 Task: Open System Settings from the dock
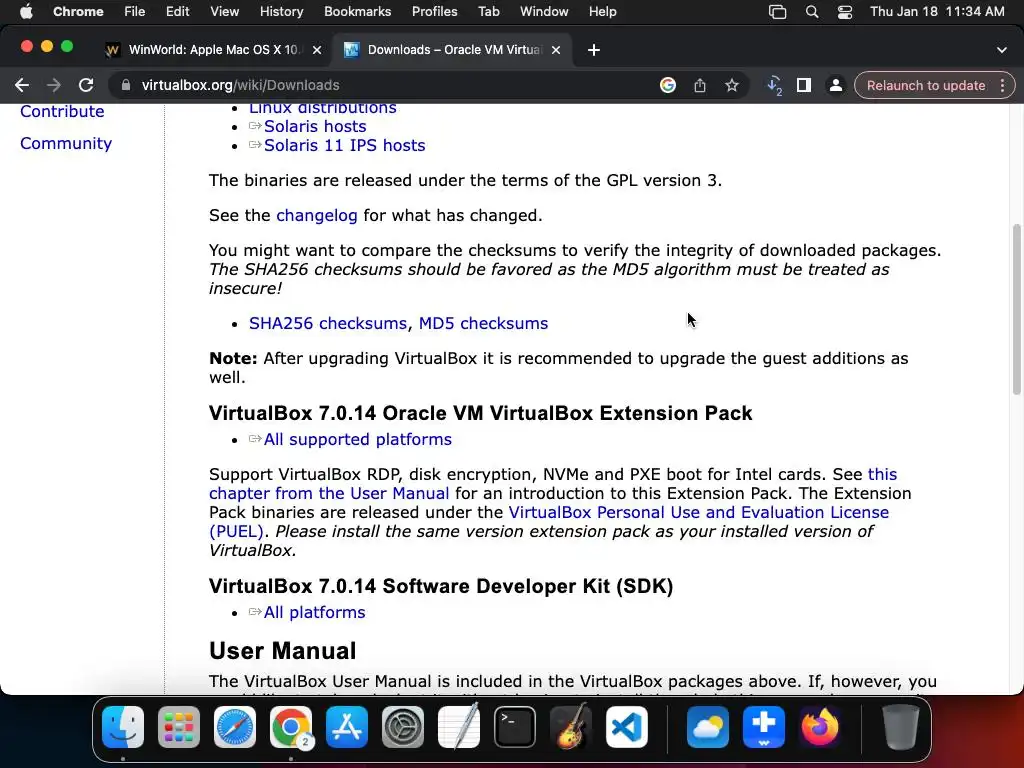point(403,726)
